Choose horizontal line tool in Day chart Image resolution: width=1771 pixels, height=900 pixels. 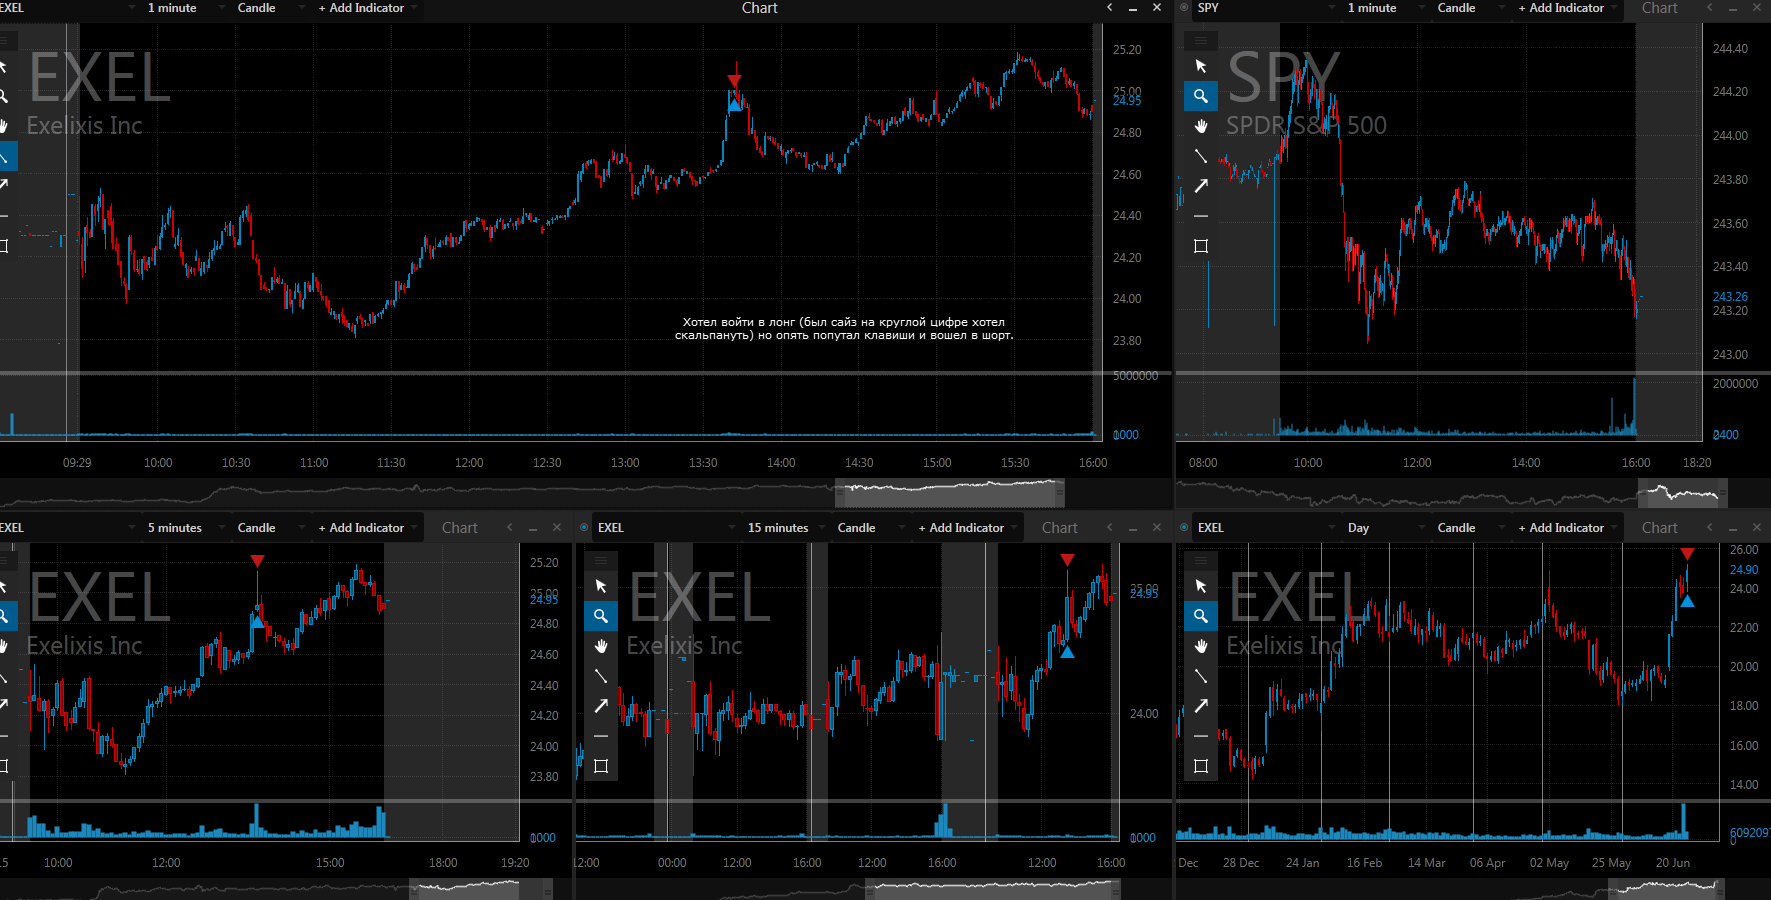pos(1201,736)
